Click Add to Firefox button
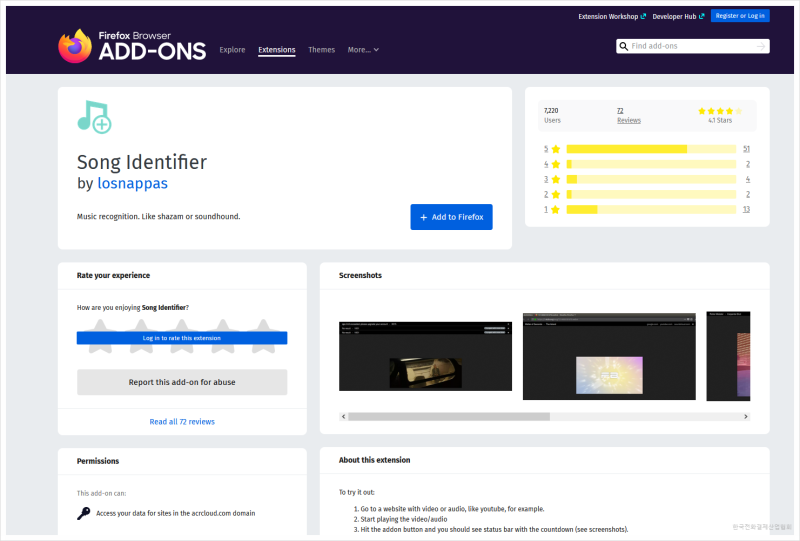The width and height of the screenshot is (800, 541). (452, 217)
